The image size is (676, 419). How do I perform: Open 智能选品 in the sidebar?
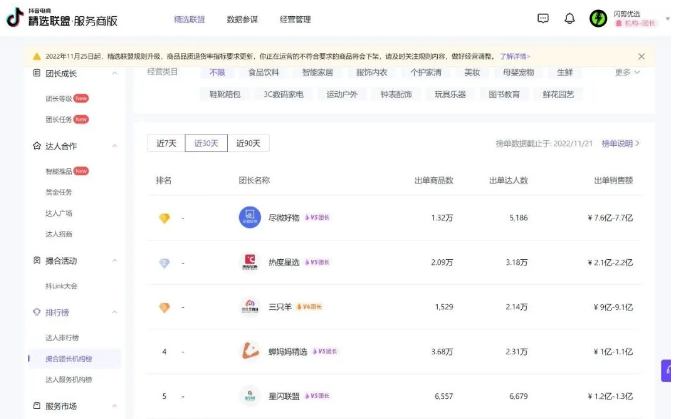click(59, 171)
